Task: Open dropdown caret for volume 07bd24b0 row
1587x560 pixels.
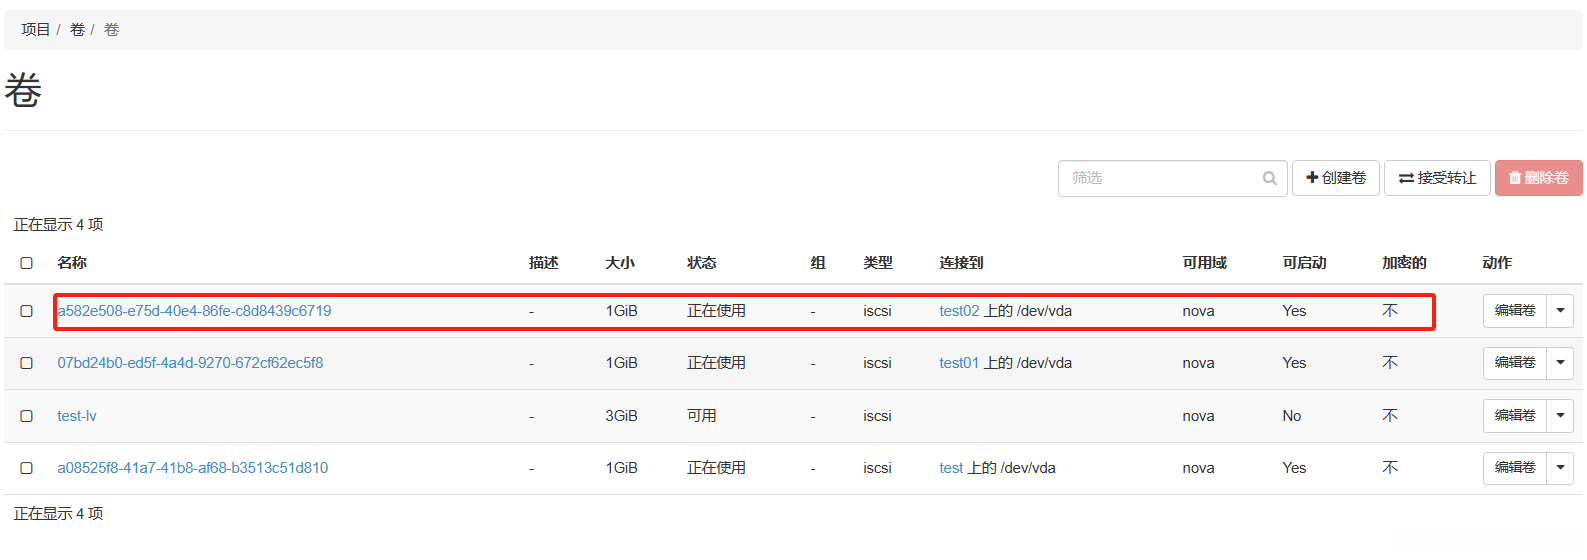Action: pyautogui.click(x=1560, y=363)
